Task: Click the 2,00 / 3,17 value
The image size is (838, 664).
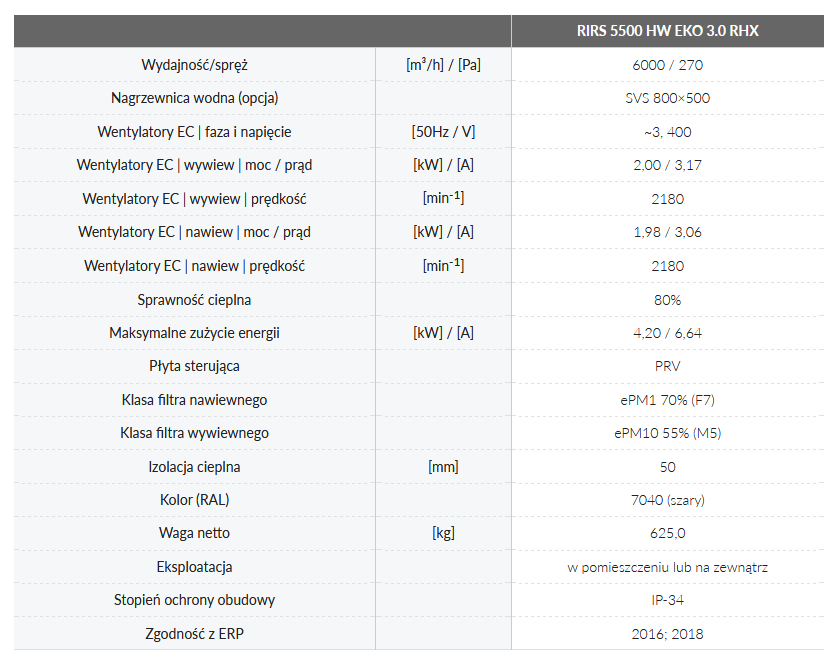Action: click(668, 165)
